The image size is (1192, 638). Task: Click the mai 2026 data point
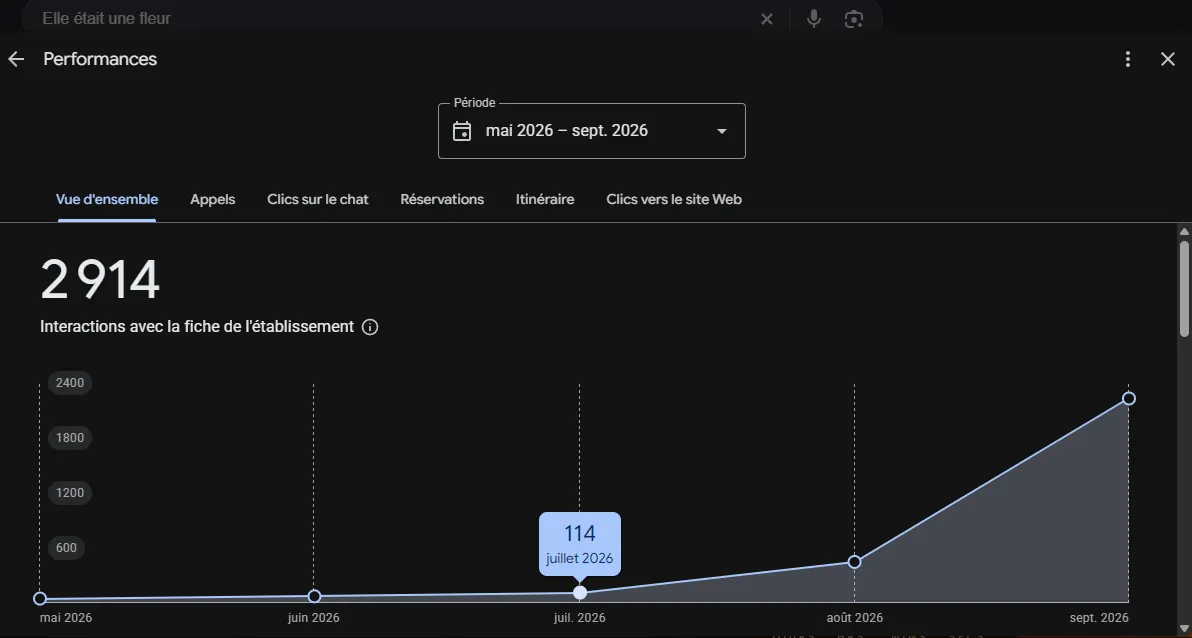pos(40,598)
